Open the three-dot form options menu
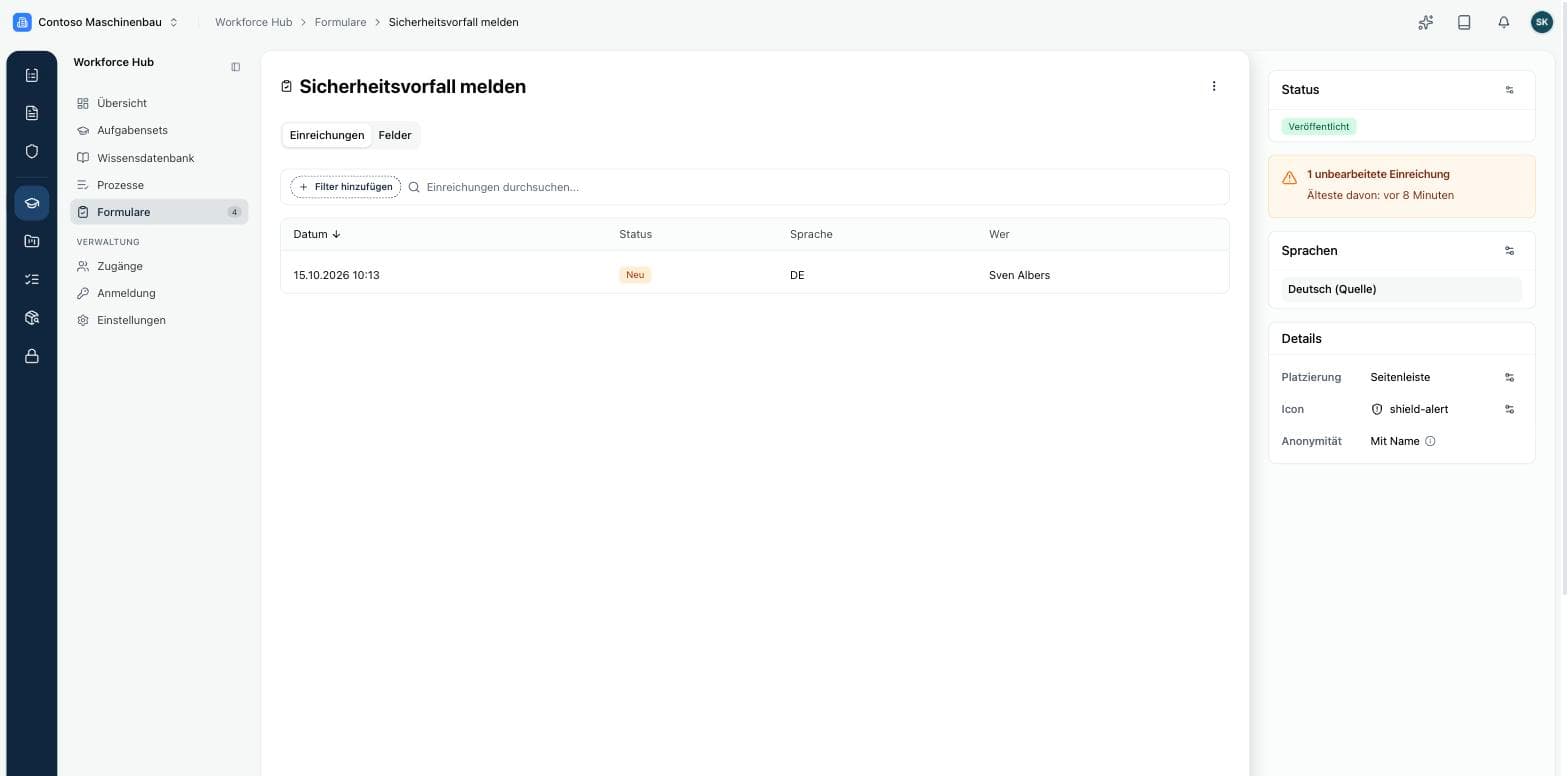 pyautogui.click(x=1214, y=86)
